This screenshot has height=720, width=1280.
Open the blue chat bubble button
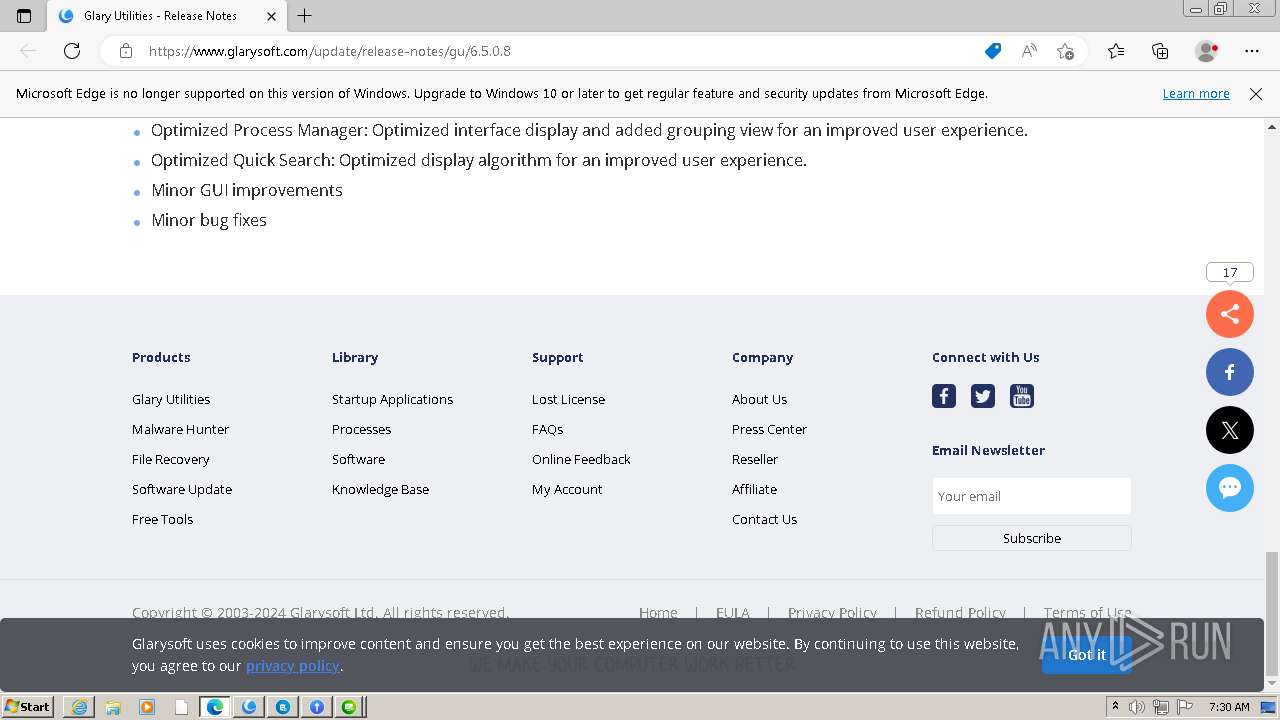point(1230,488)
